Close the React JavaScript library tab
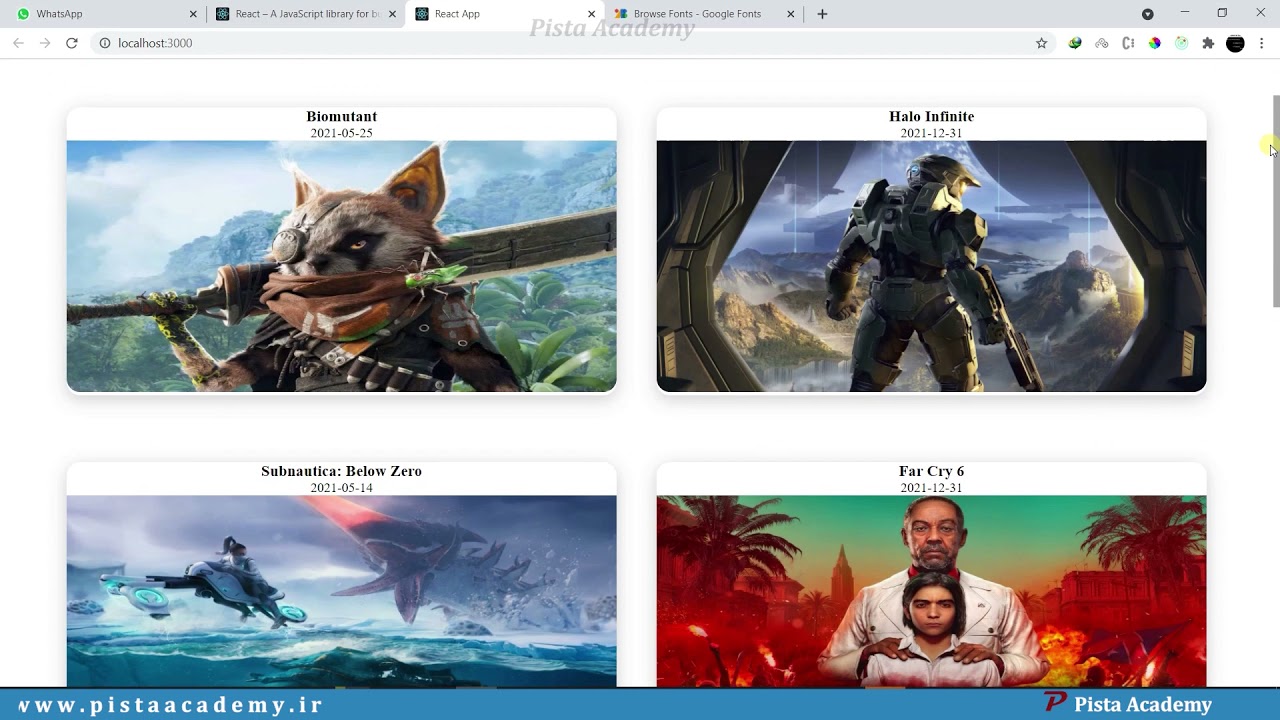This screenshot has height=720, width=1280. coord(392,14)
